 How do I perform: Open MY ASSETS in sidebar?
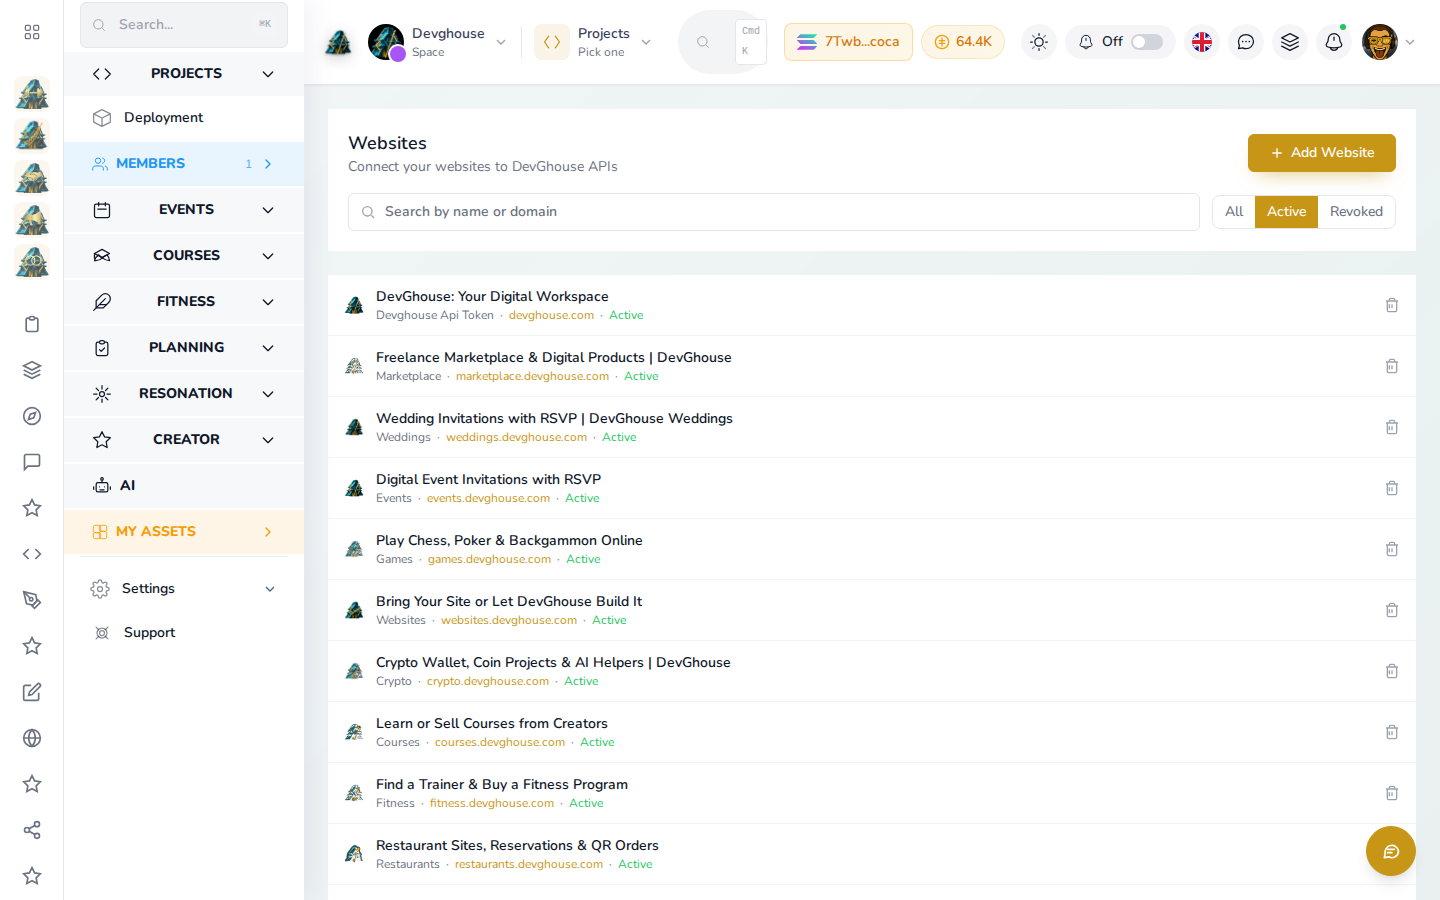tap(184, 532)
